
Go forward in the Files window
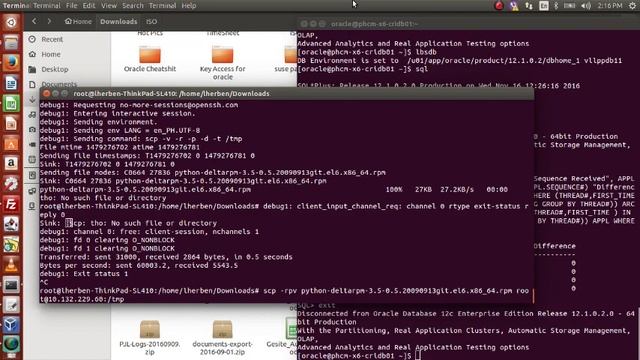(49, 21)
